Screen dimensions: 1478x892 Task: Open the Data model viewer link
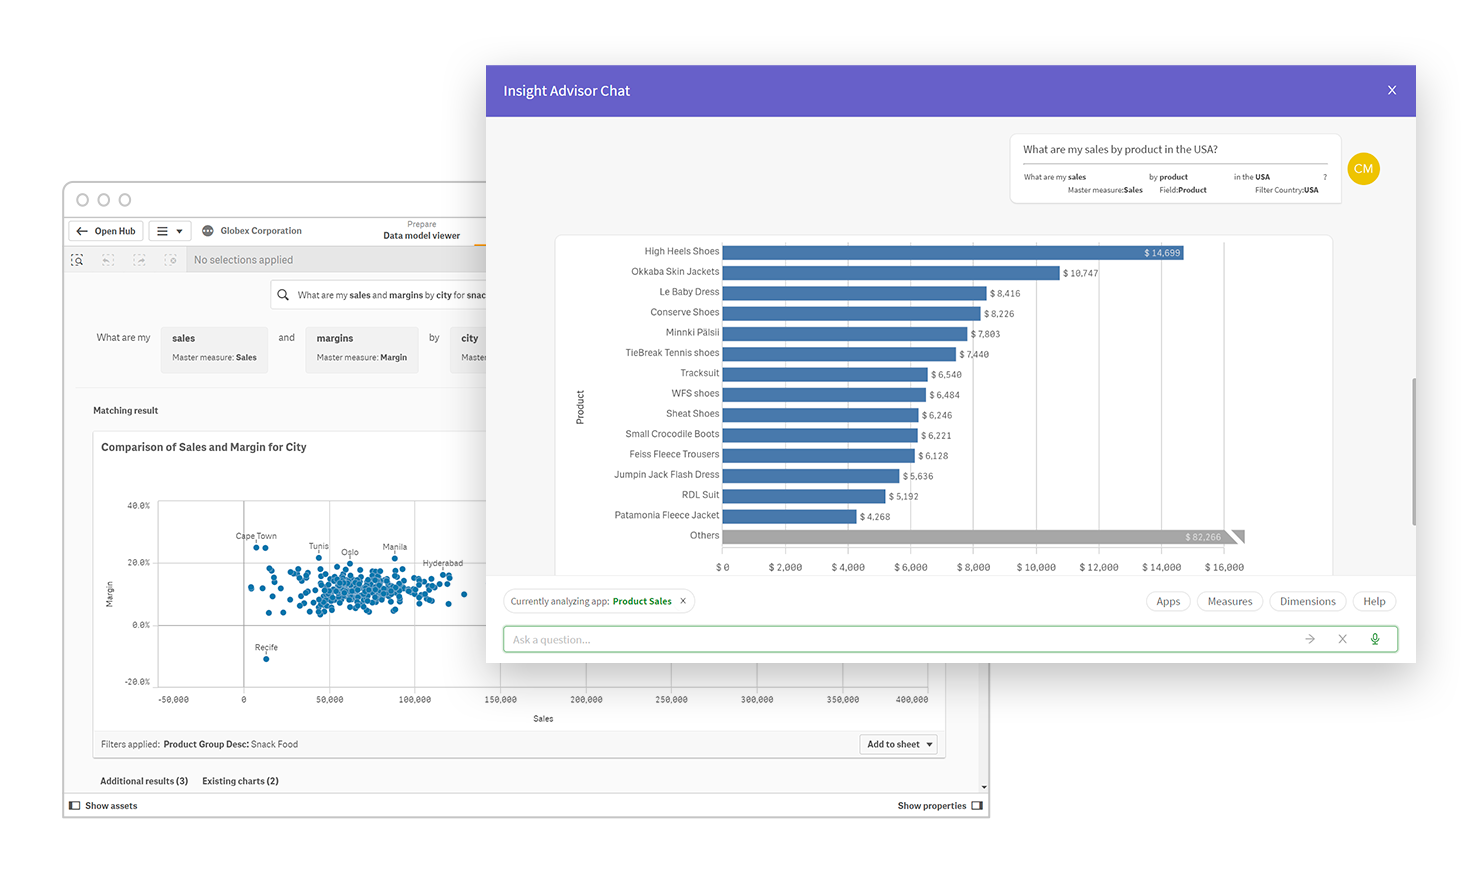421,234
